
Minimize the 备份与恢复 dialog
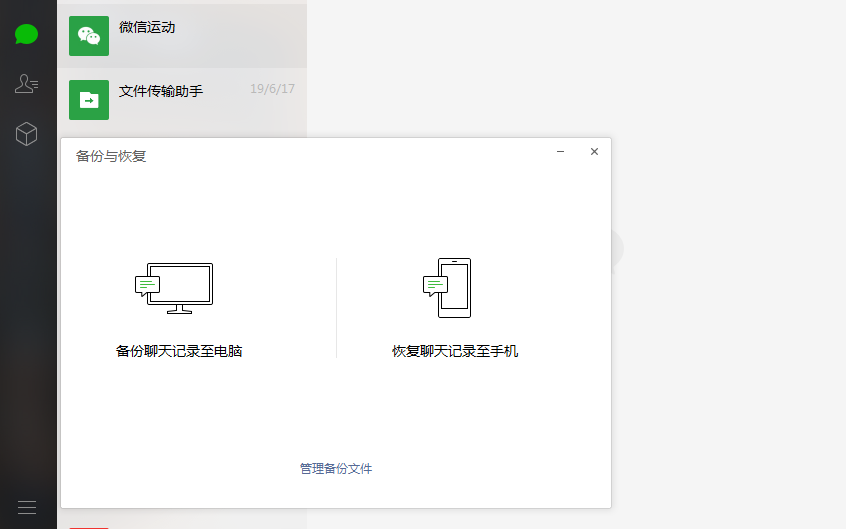561,152
